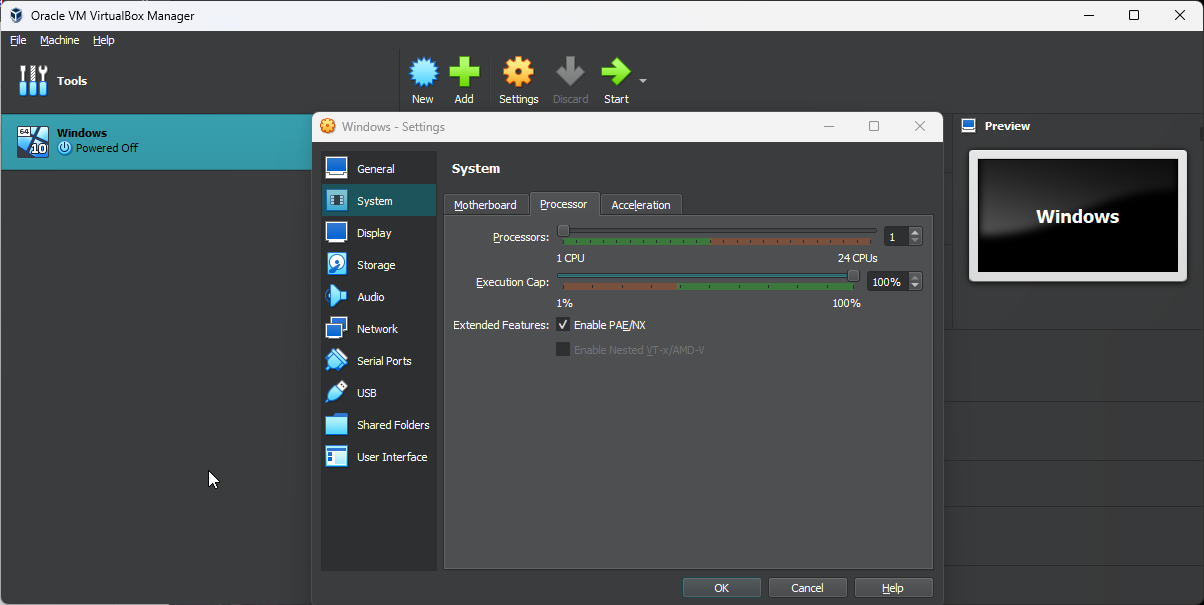
Task: Click the Enable Nested VT-x/AMD-V checkbox
Action: tap(563, 349)
